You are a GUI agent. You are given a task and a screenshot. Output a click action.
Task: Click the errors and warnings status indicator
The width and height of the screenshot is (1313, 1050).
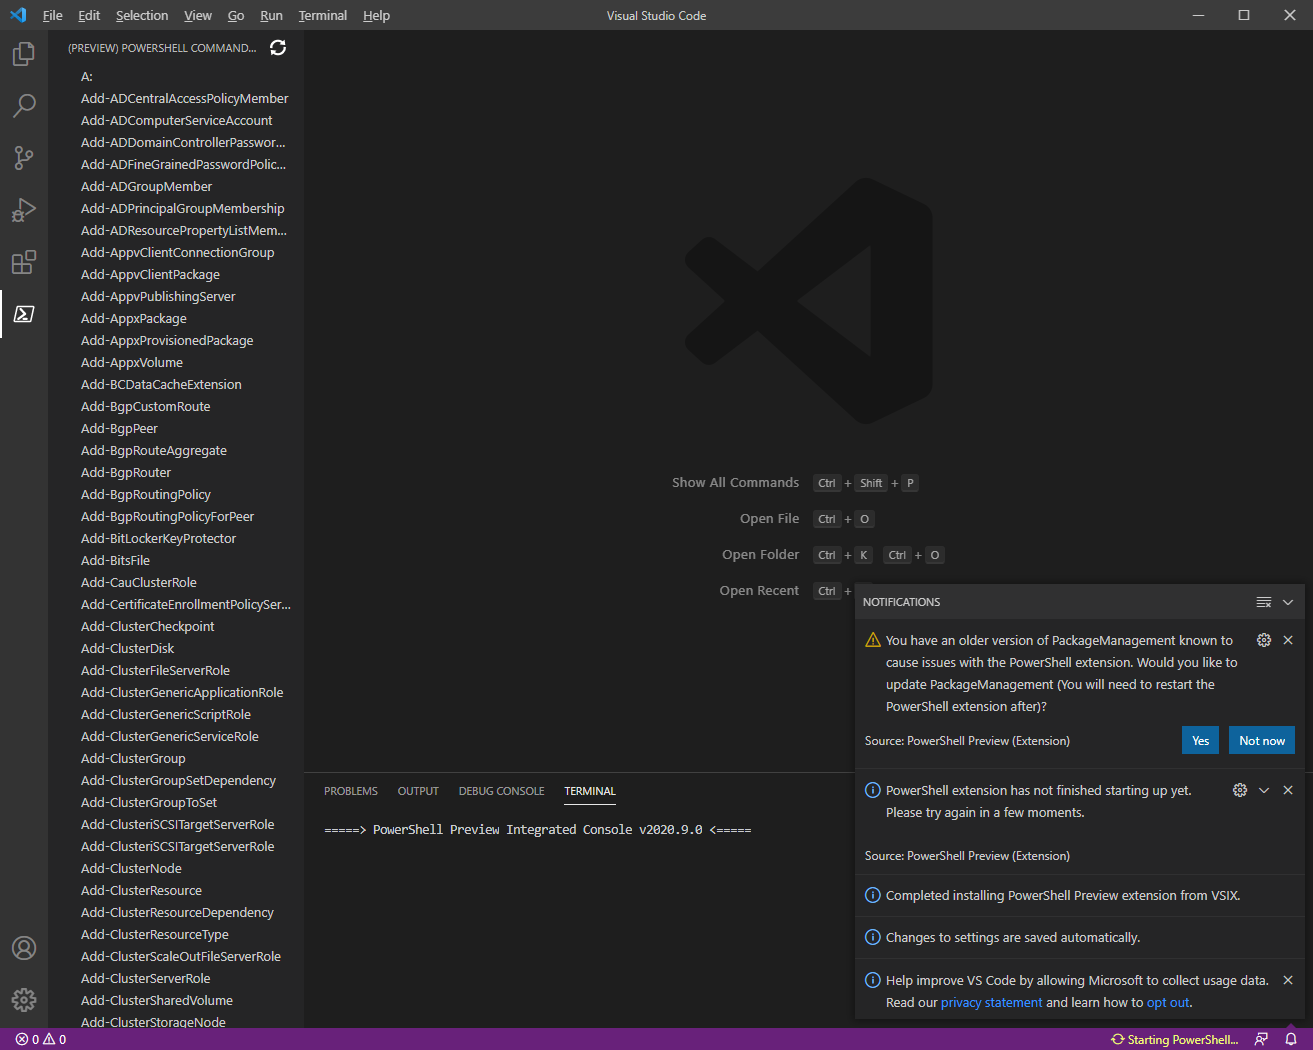click(x=41, y=1040)
